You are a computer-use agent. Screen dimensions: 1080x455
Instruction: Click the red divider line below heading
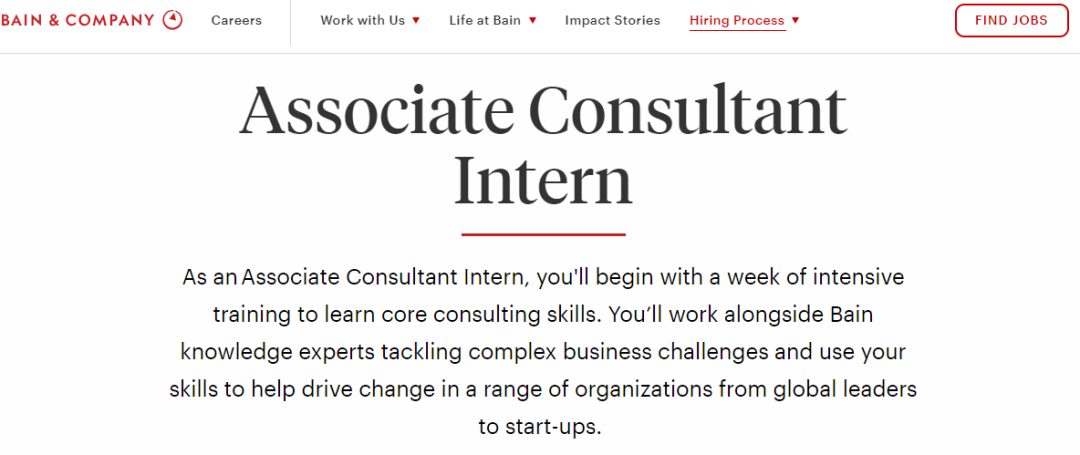click(x=543, y=235)
